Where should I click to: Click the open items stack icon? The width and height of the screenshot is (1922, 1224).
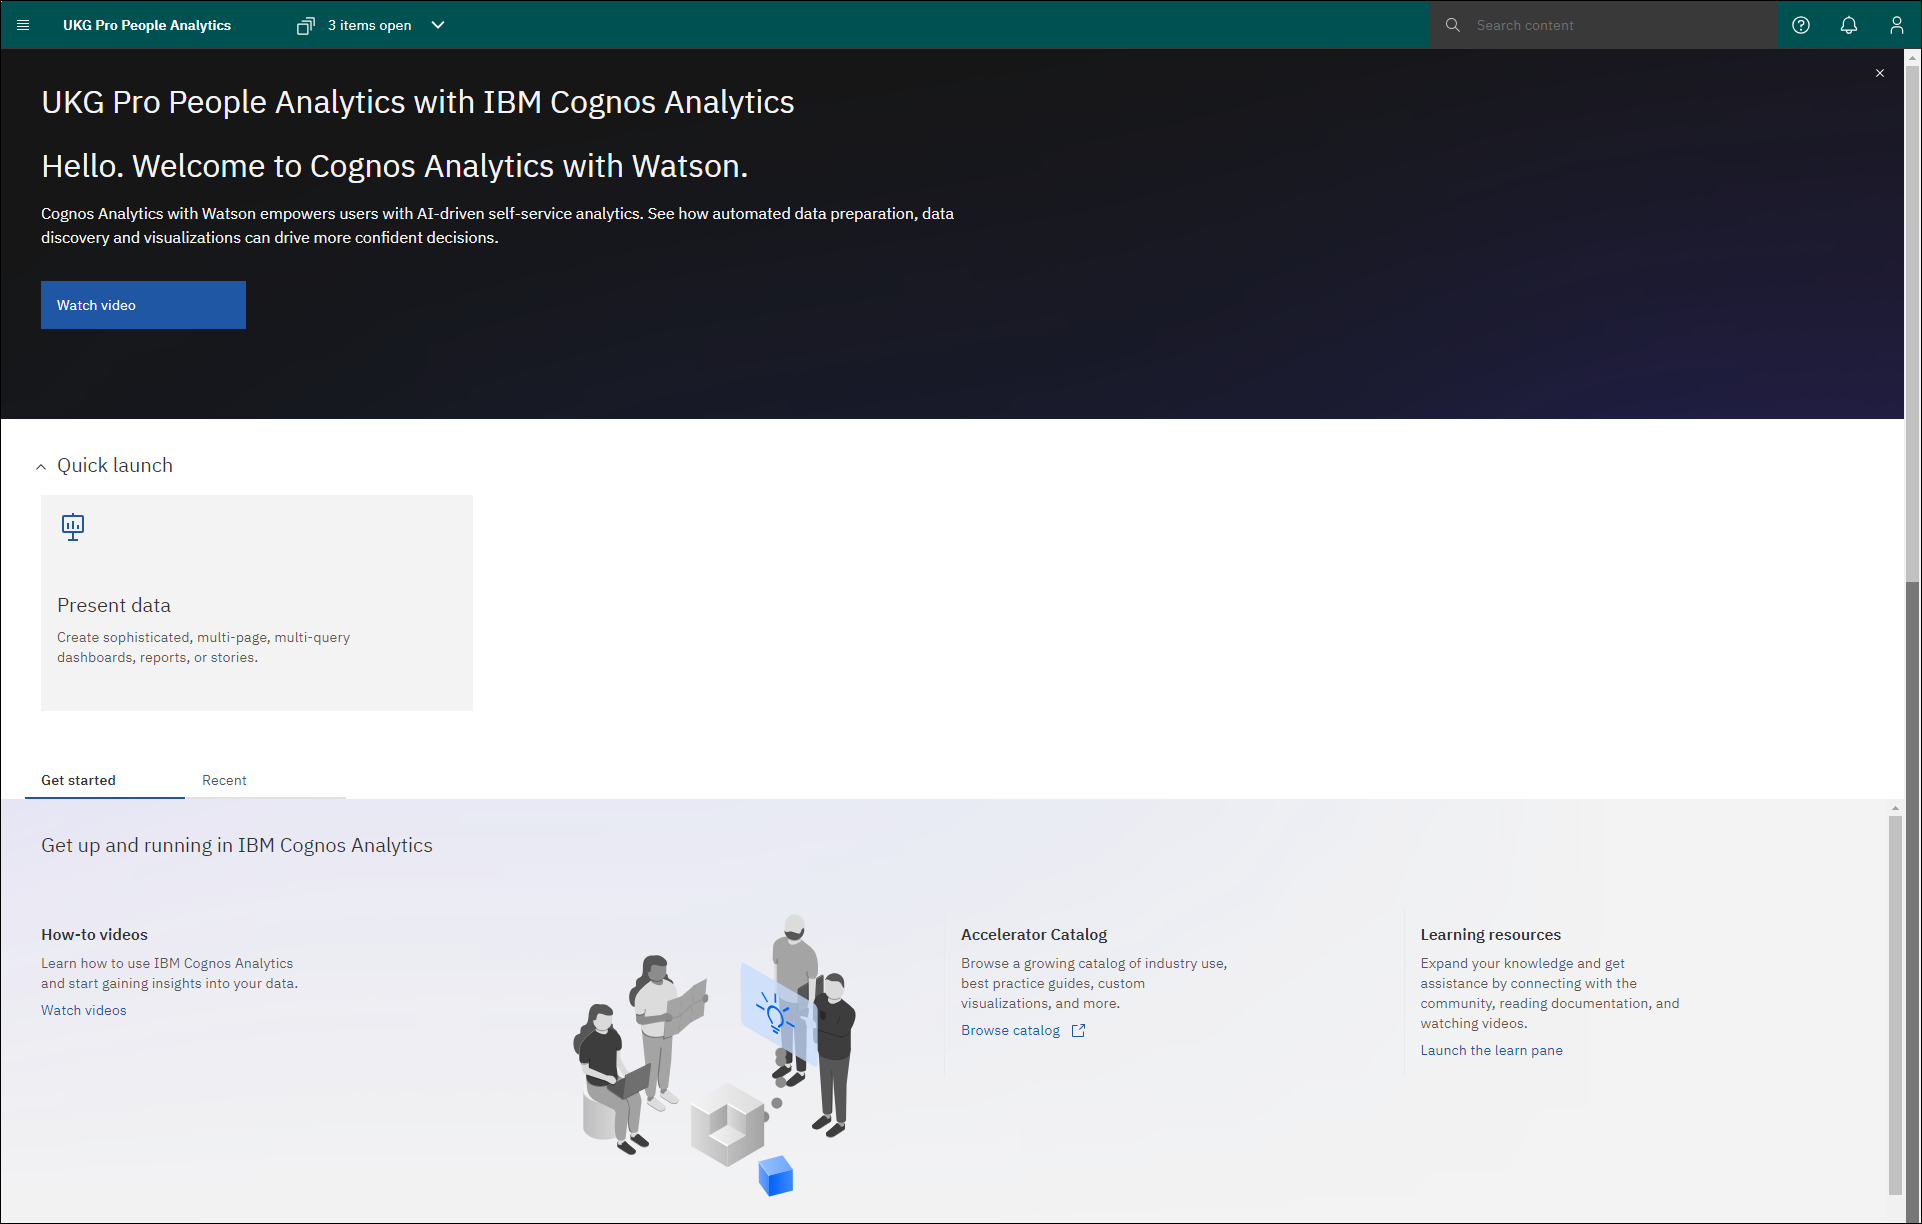pos(305,25)
